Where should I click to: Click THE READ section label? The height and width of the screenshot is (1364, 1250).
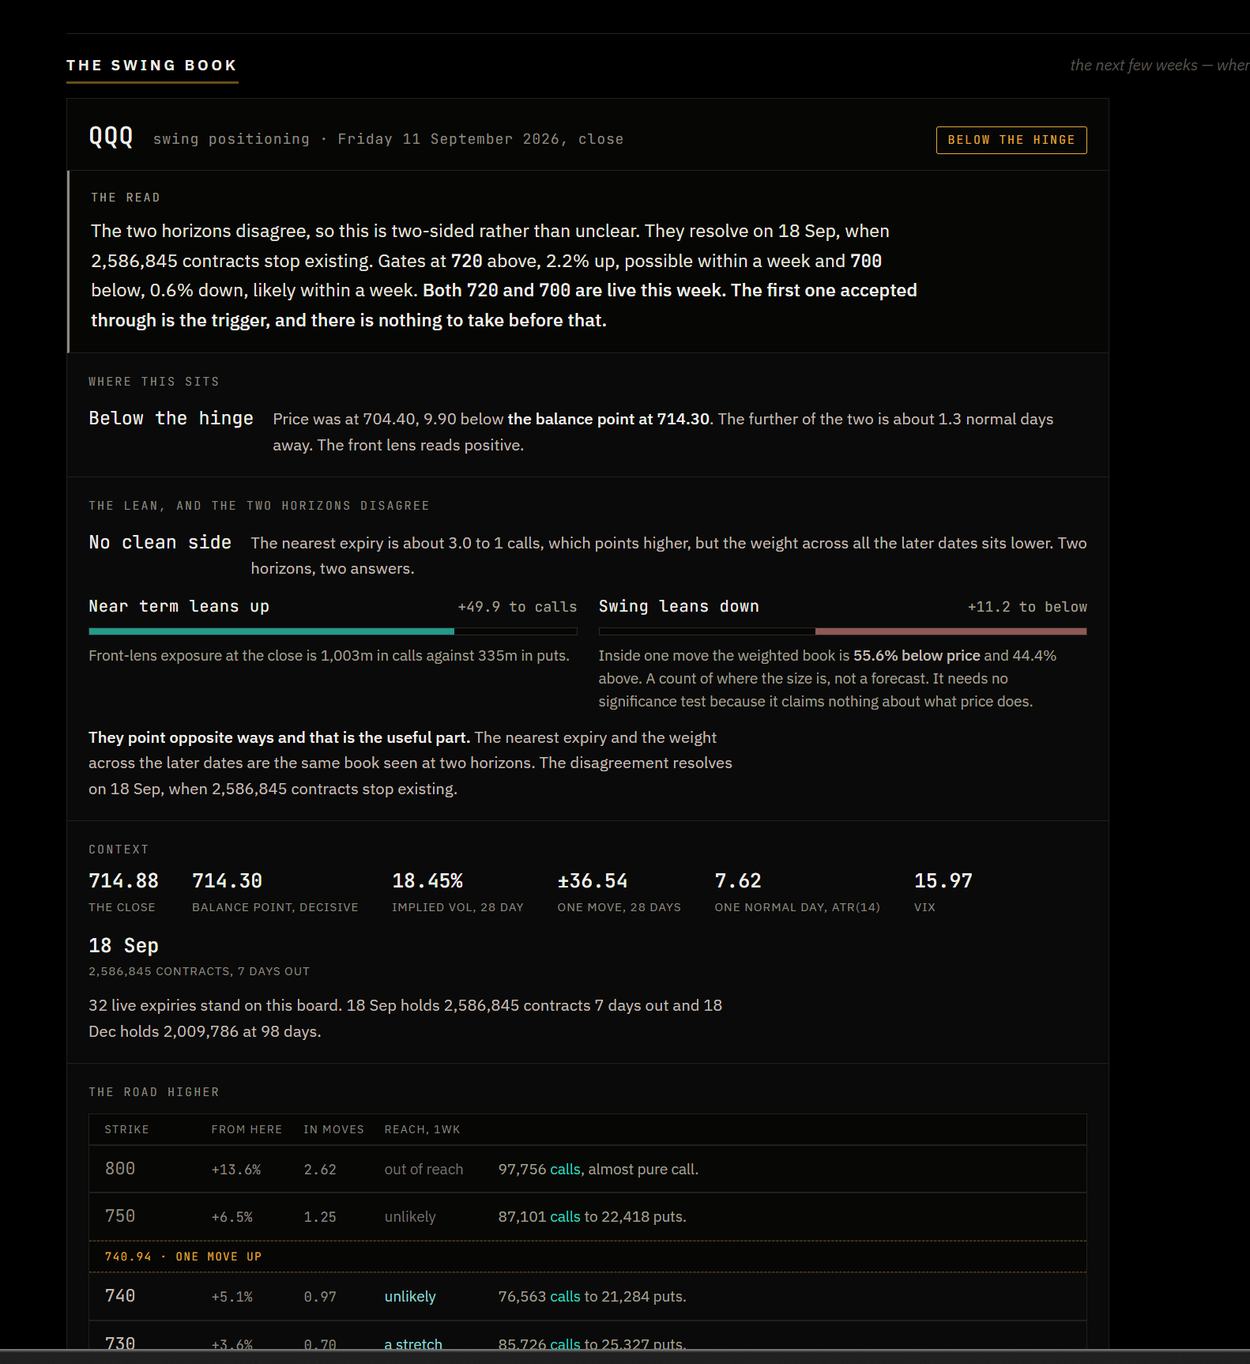(x=126, y=198)
